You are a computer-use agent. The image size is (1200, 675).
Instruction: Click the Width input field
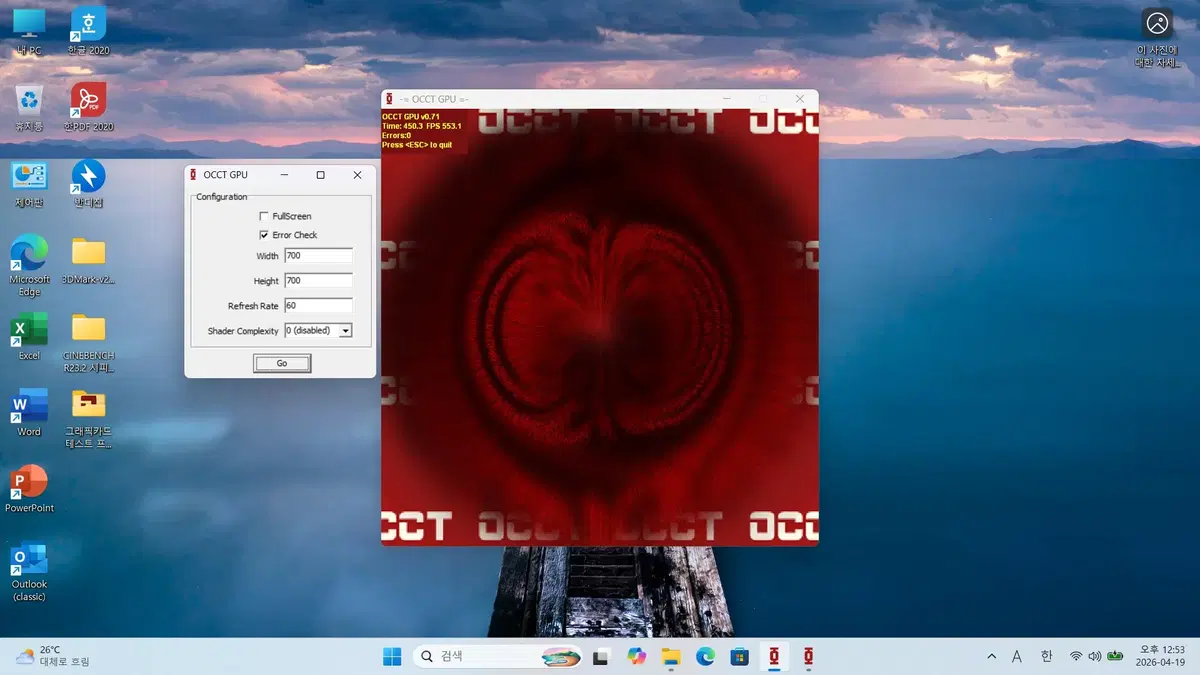[318, 256]
